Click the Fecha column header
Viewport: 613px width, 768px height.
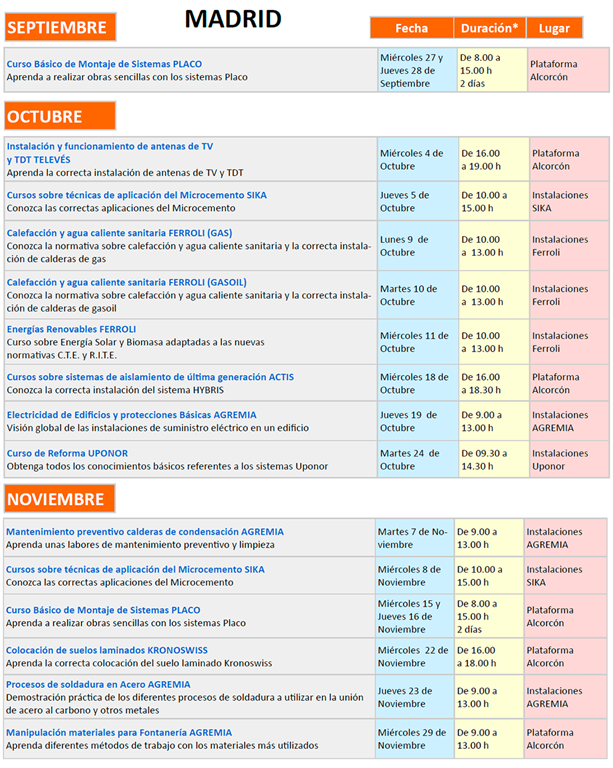[x=411, y=28]
